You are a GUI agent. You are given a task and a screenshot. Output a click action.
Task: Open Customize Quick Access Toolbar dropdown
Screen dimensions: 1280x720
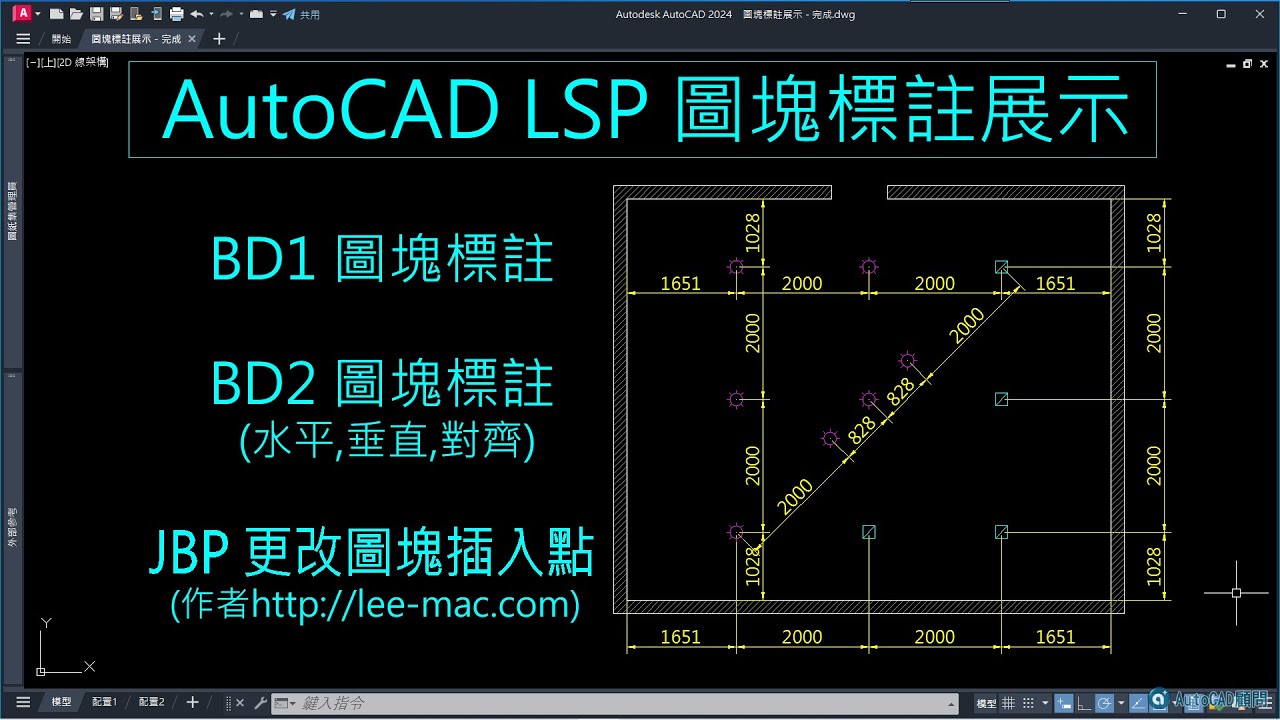(x=273, y=14)
